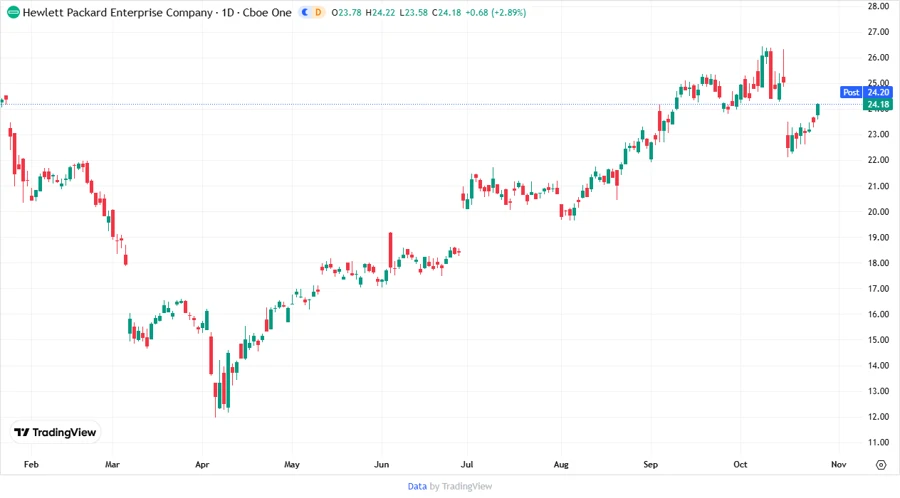The height and width of the screenshot is (498, 900).
Task: Click the +0.68 (+2.89%) change value
Action: tap(495, 12)
